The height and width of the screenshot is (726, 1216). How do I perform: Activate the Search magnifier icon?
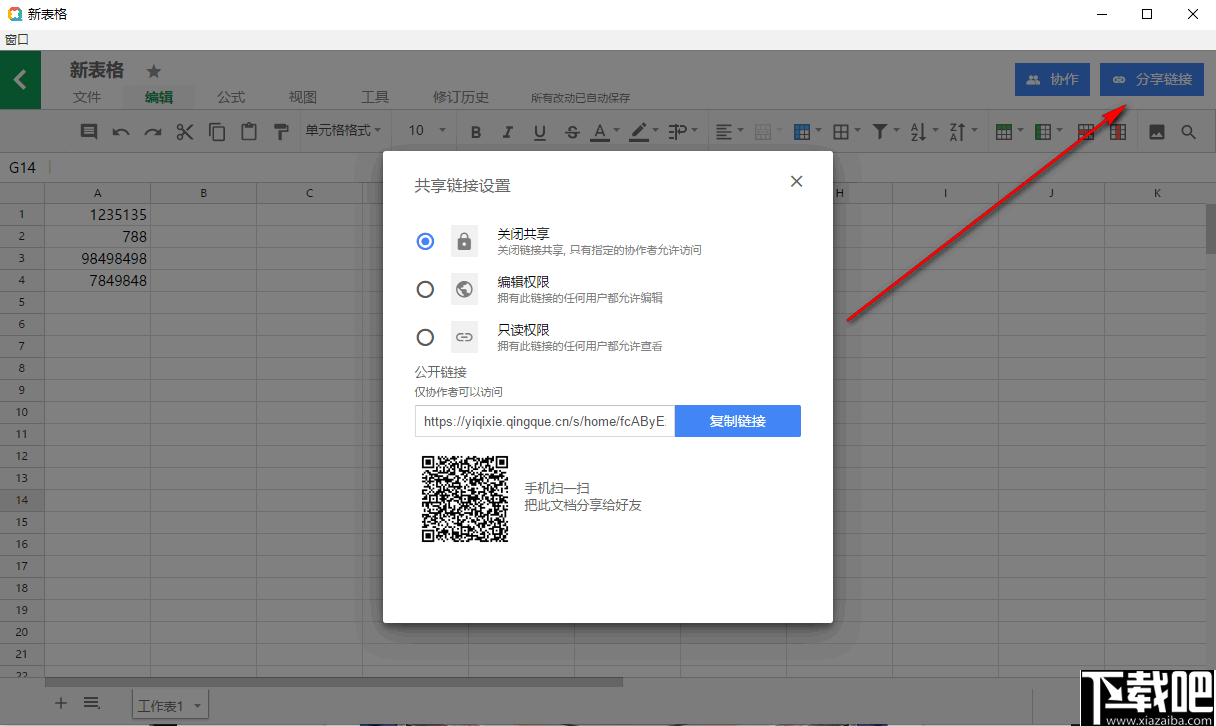coord(1187,131)
